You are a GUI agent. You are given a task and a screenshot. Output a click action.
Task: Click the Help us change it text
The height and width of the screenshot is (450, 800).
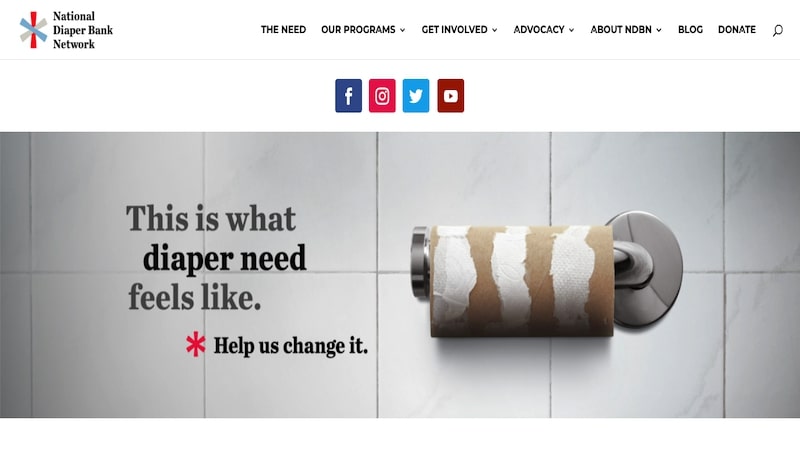[290, 345]
